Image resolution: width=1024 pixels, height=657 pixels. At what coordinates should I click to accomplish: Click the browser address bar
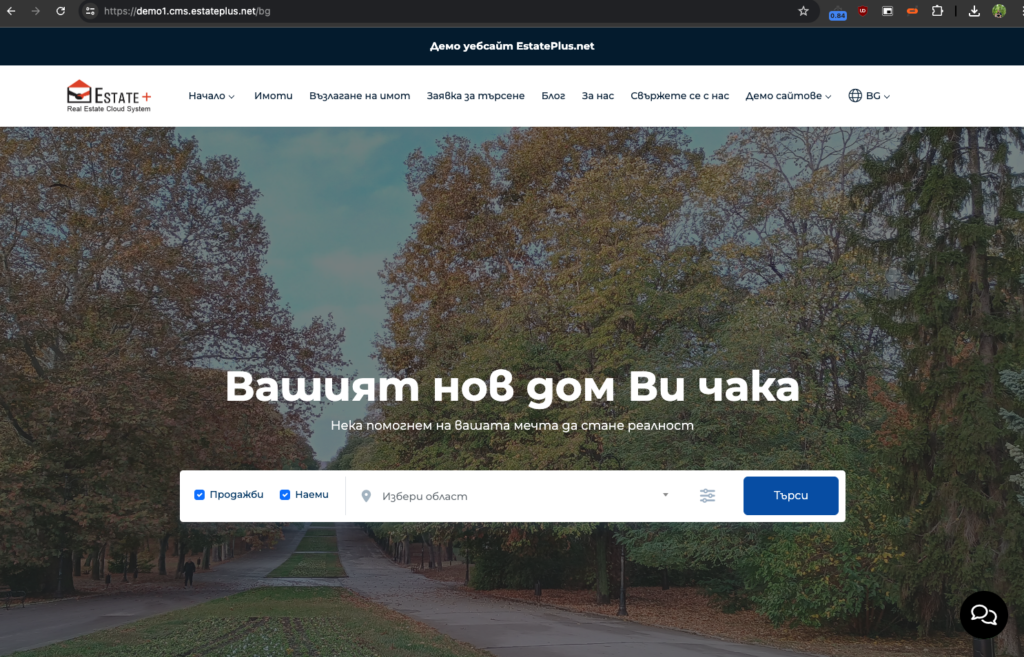(200, 12)
